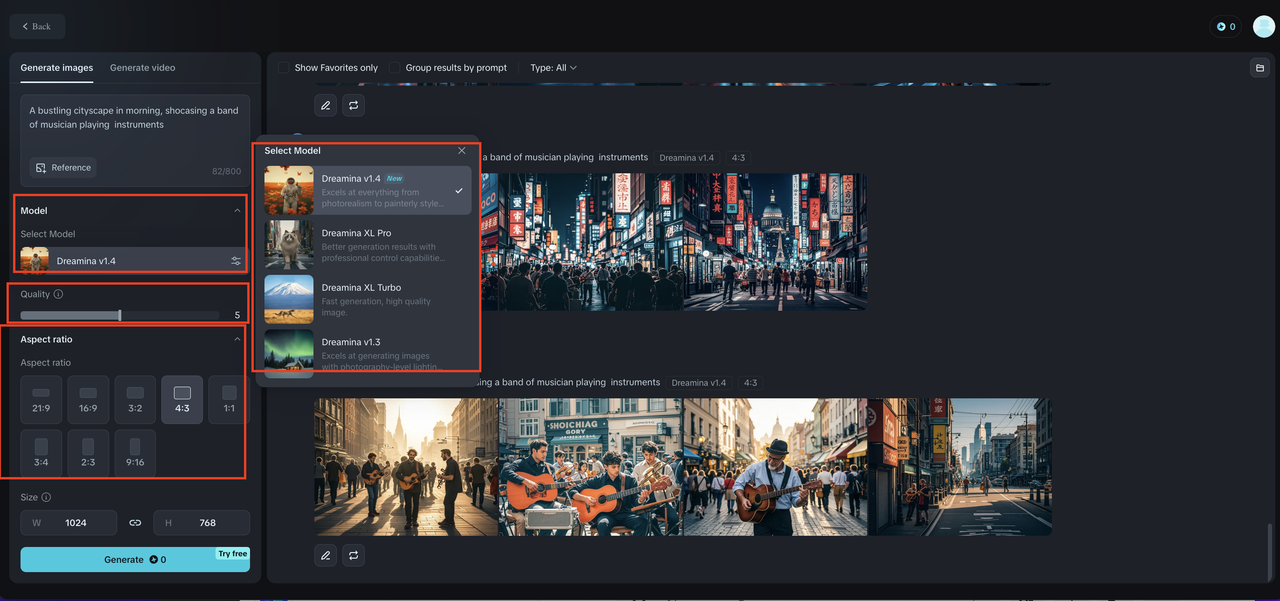
Task: Select the 3:4 aspect ratio
Action: click(x=41, y=453)
